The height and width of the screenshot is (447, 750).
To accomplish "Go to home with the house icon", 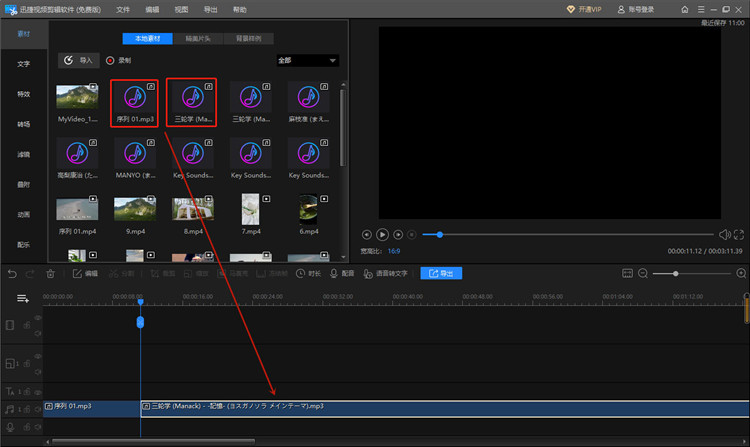I will pos(685,9).
